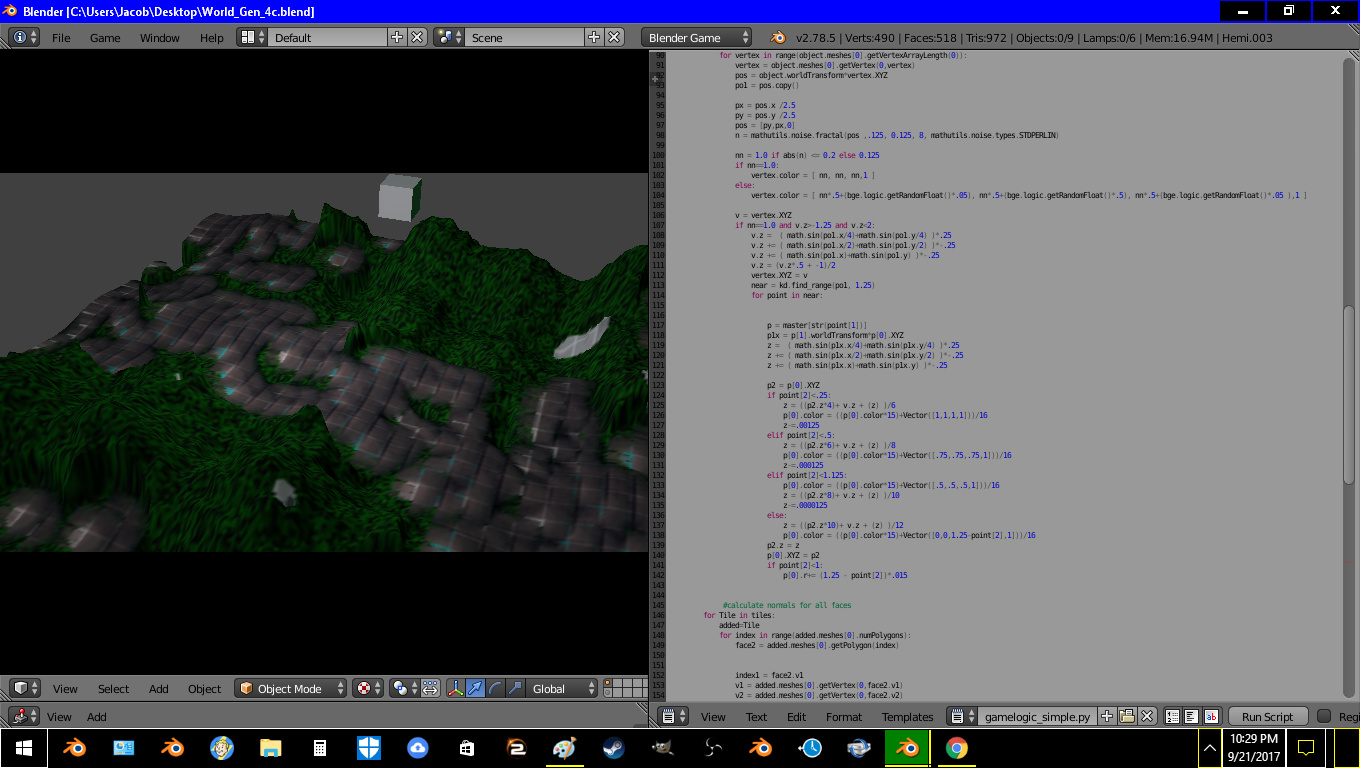Toggle syntax highlighting
The height and width of the screenshot is (768, 1360).
coord(1212,716)
